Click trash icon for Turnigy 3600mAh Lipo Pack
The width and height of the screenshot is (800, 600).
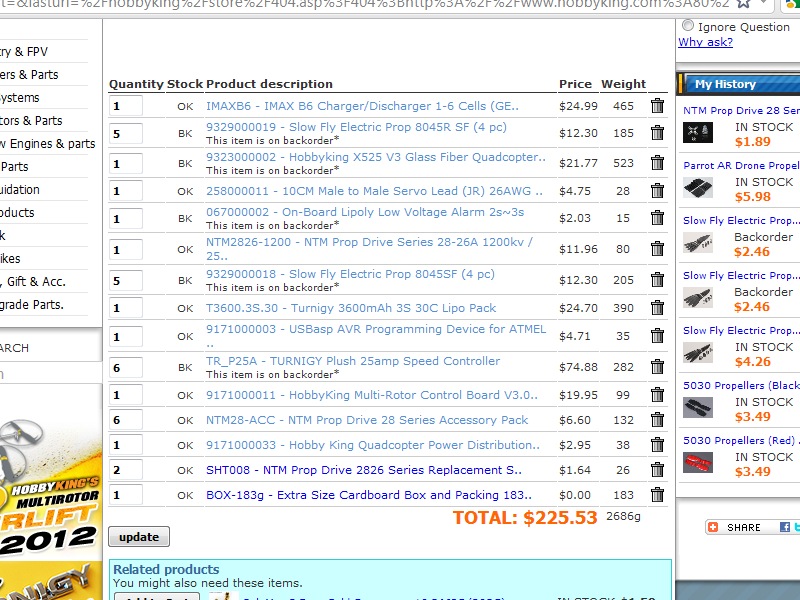point(657,308)
